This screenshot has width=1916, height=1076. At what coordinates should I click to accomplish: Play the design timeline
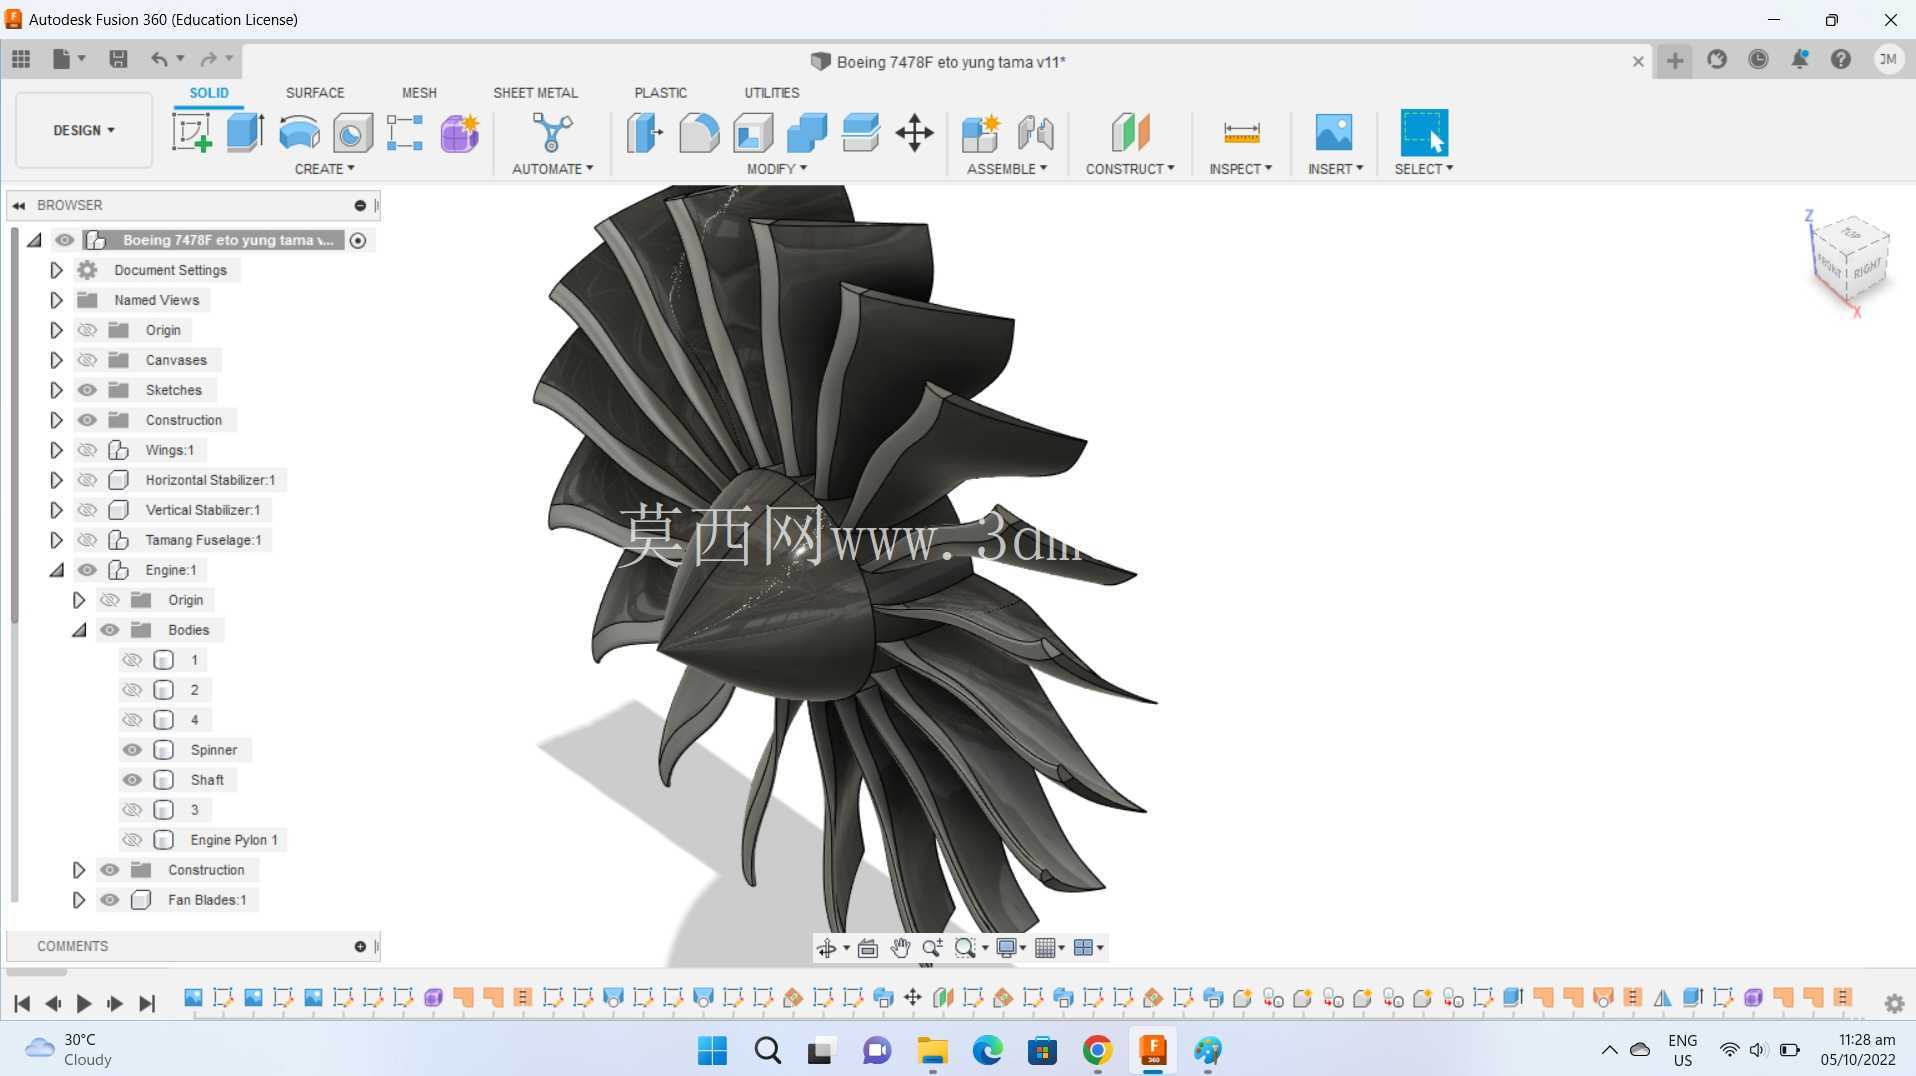pyautogui.click(x=84, y=1003)
